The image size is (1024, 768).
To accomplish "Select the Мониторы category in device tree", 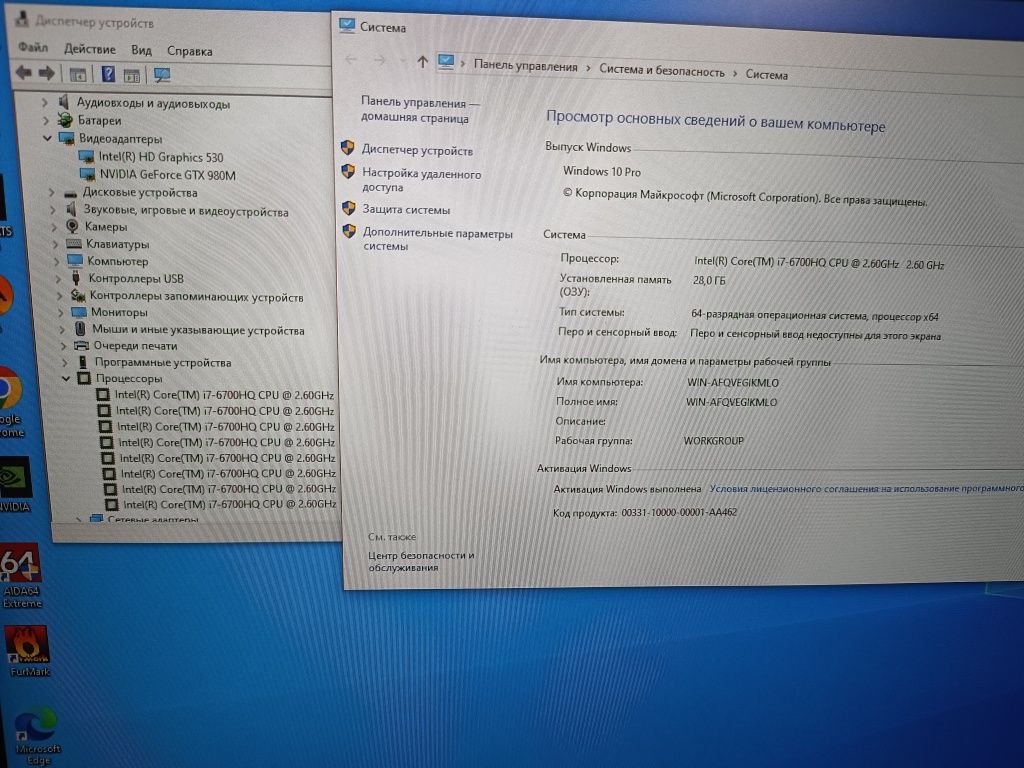I will (119, 312).
